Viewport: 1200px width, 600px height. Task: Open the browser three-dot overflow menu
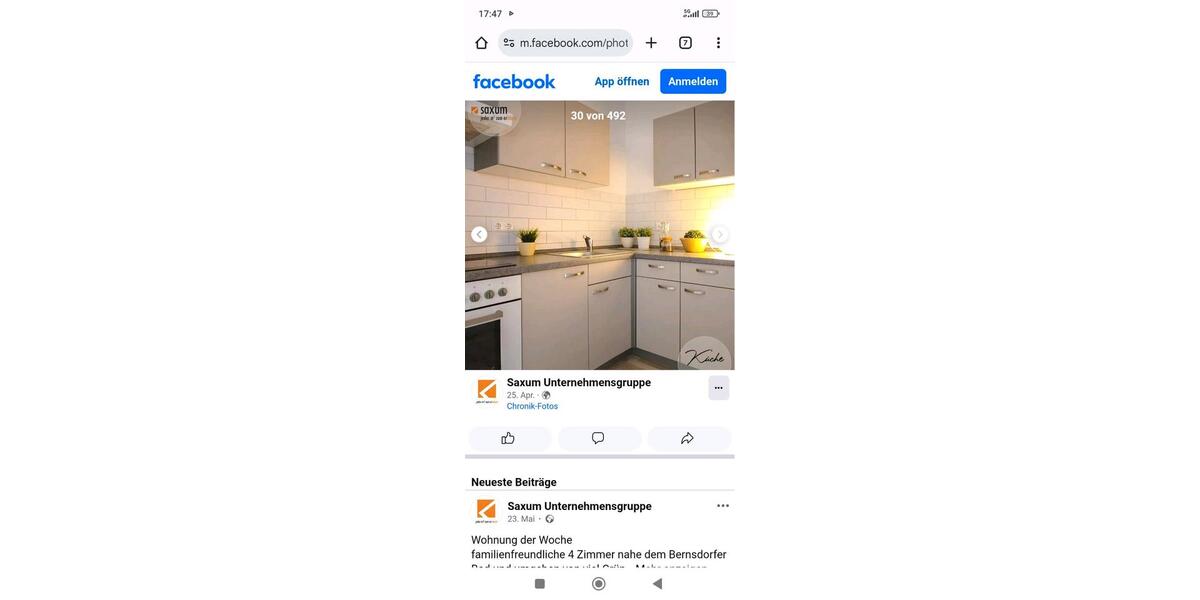[718, 43]
